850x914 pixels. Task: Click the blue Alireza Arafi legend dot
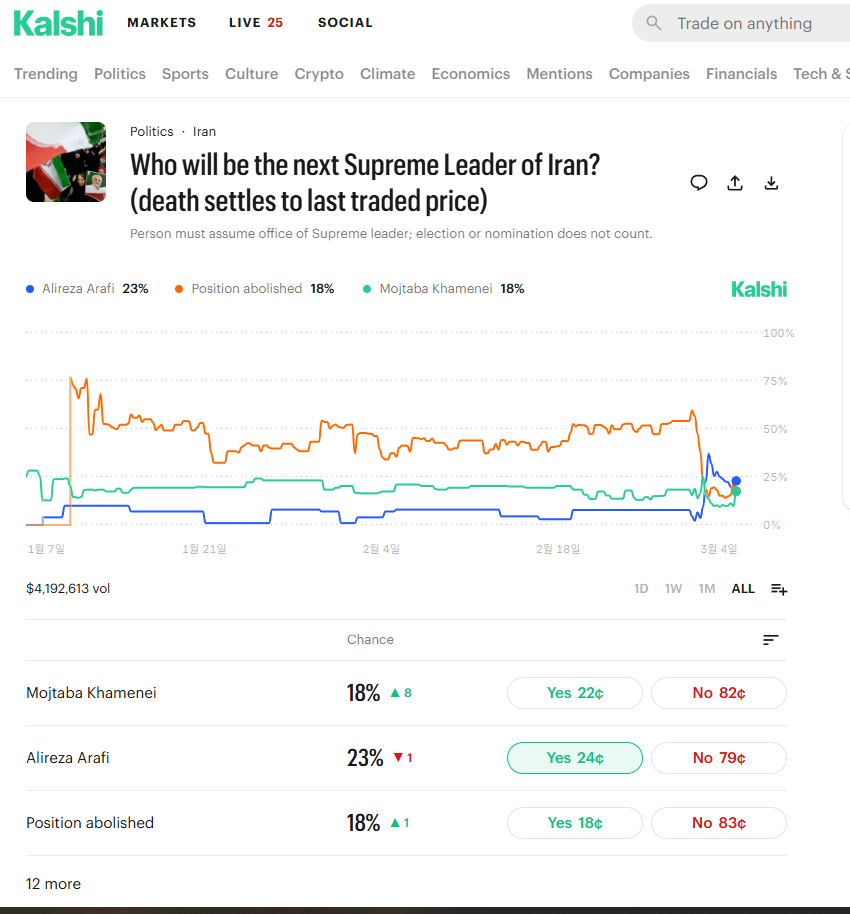click(30, 289)
